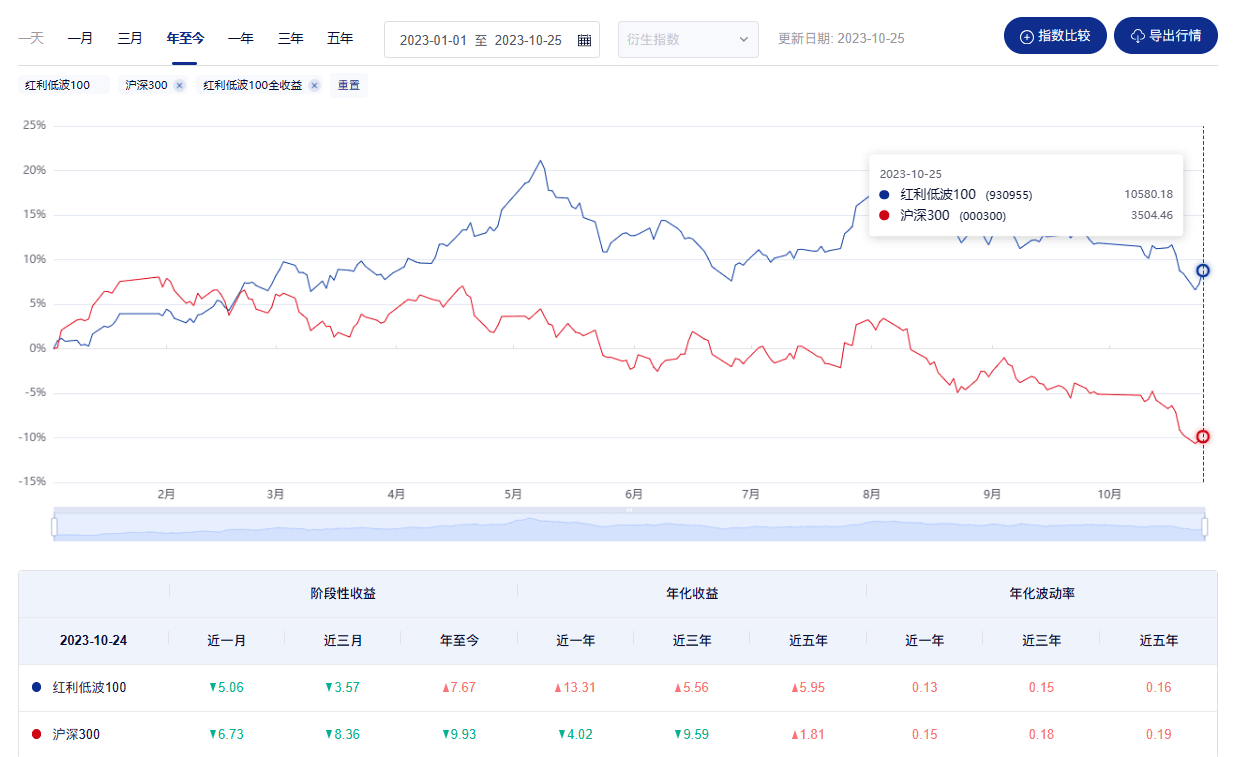Click the date range input field
The height and width of the screenshot is (757, 1240).
(x=480, y=40)
